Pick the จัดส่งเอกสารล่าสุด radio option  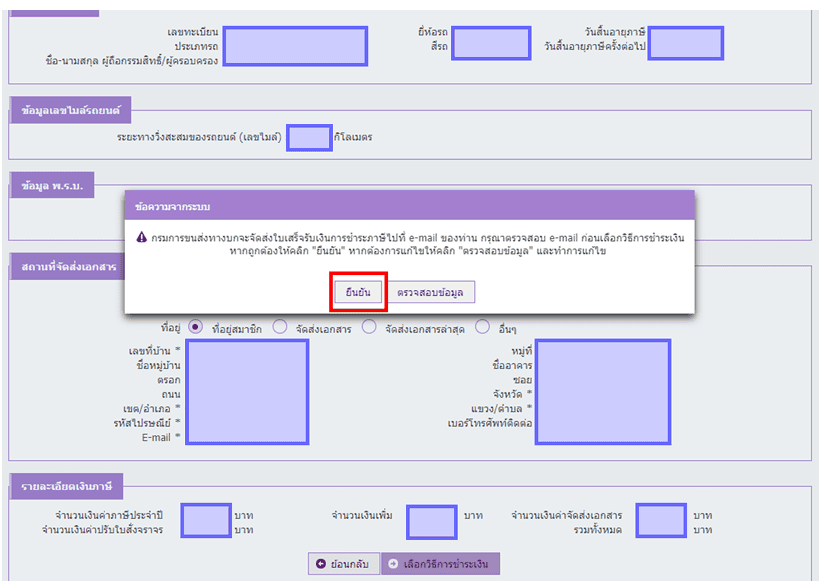pos(369,327)
